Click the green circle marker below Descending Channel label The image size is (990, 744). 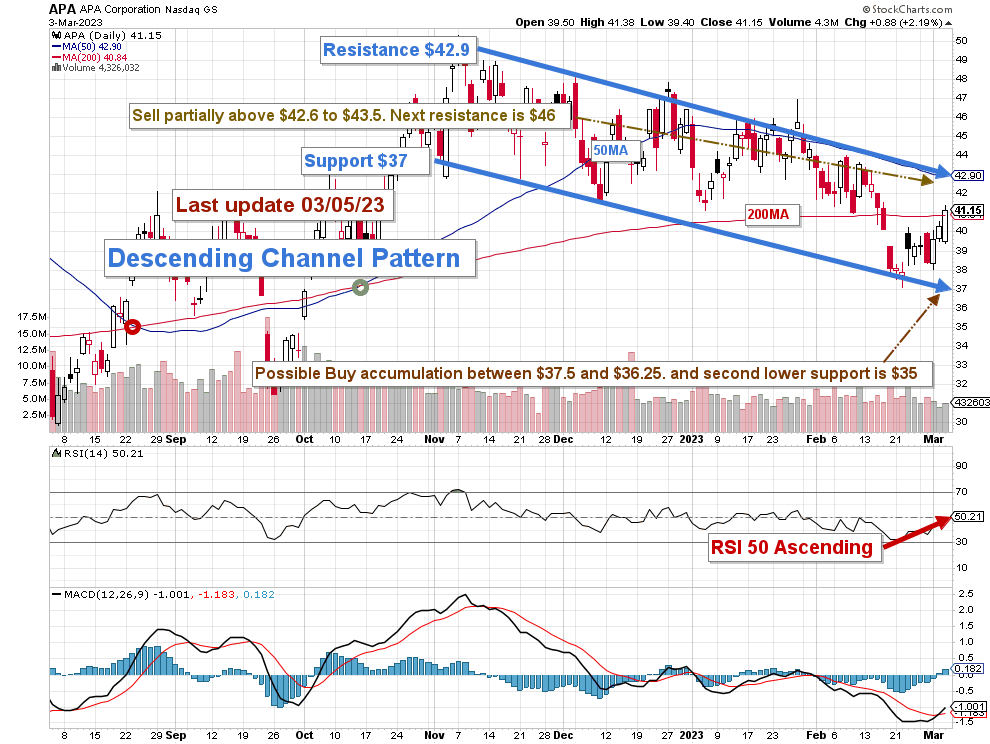tap(361, 287)
